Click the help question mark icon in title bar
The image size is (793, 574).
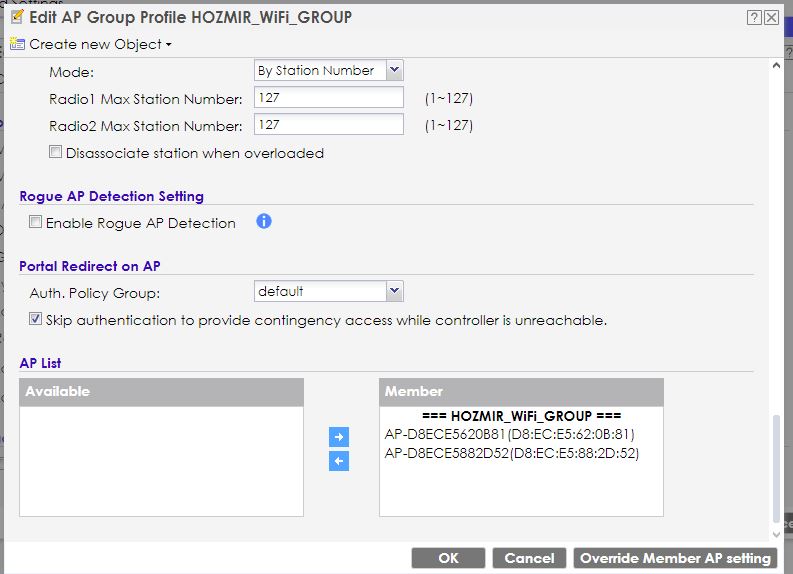754,18
